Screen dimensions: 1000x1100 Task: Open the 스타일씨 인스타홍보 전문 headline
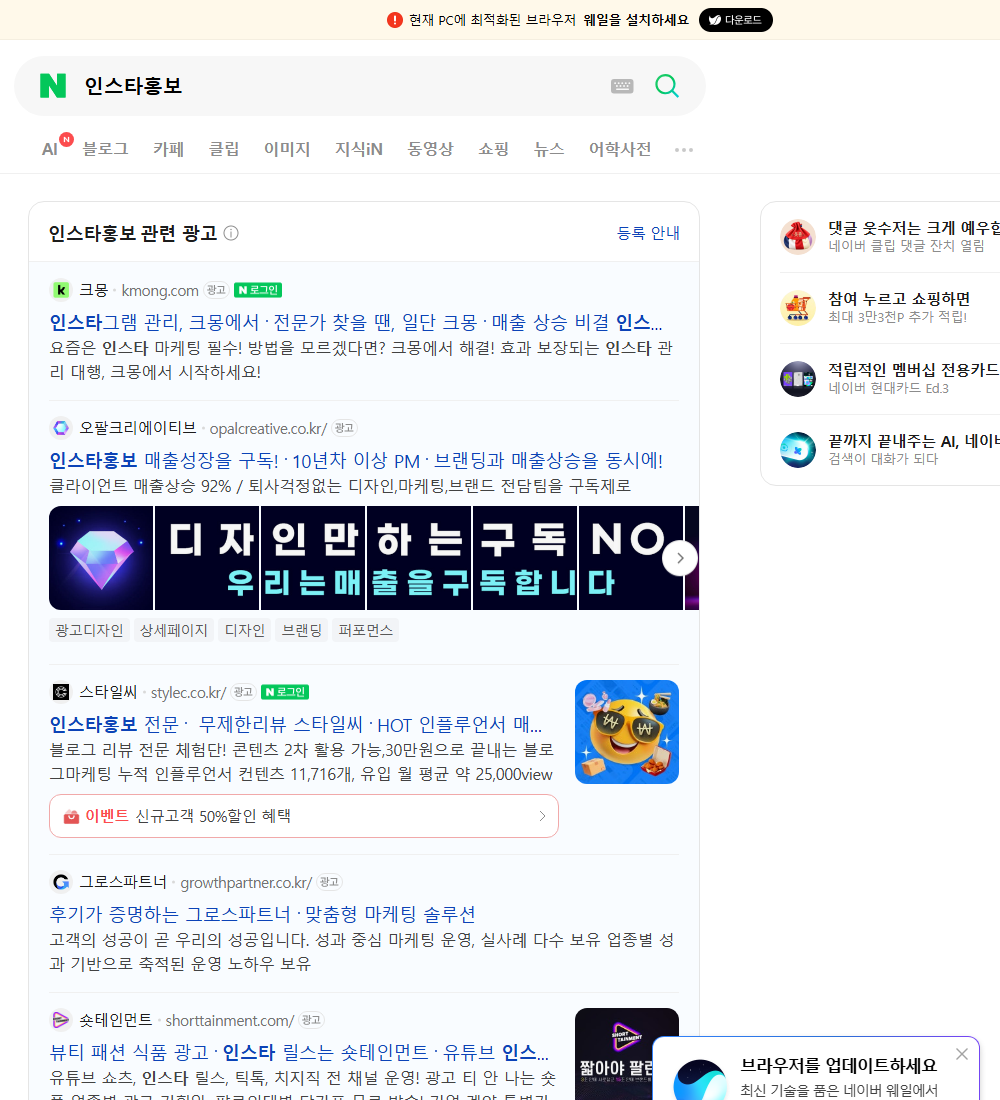click(x=295, y=725)
